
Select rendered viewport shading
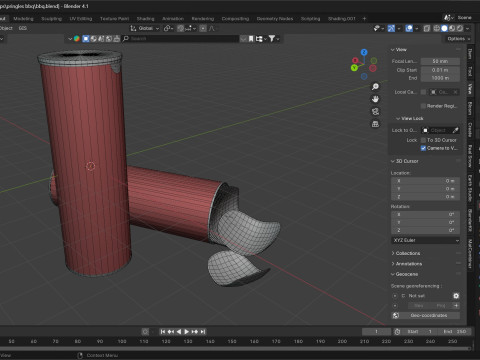[460, 28]
